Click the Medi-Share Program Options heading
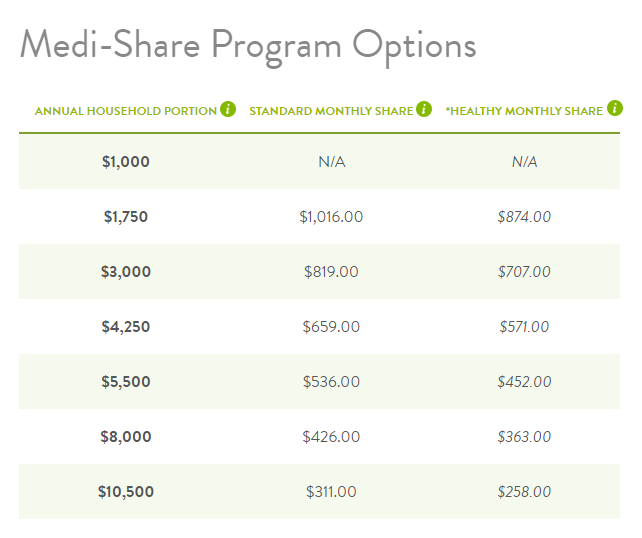Screen dimensions: 642x538 tap(248, 46)
